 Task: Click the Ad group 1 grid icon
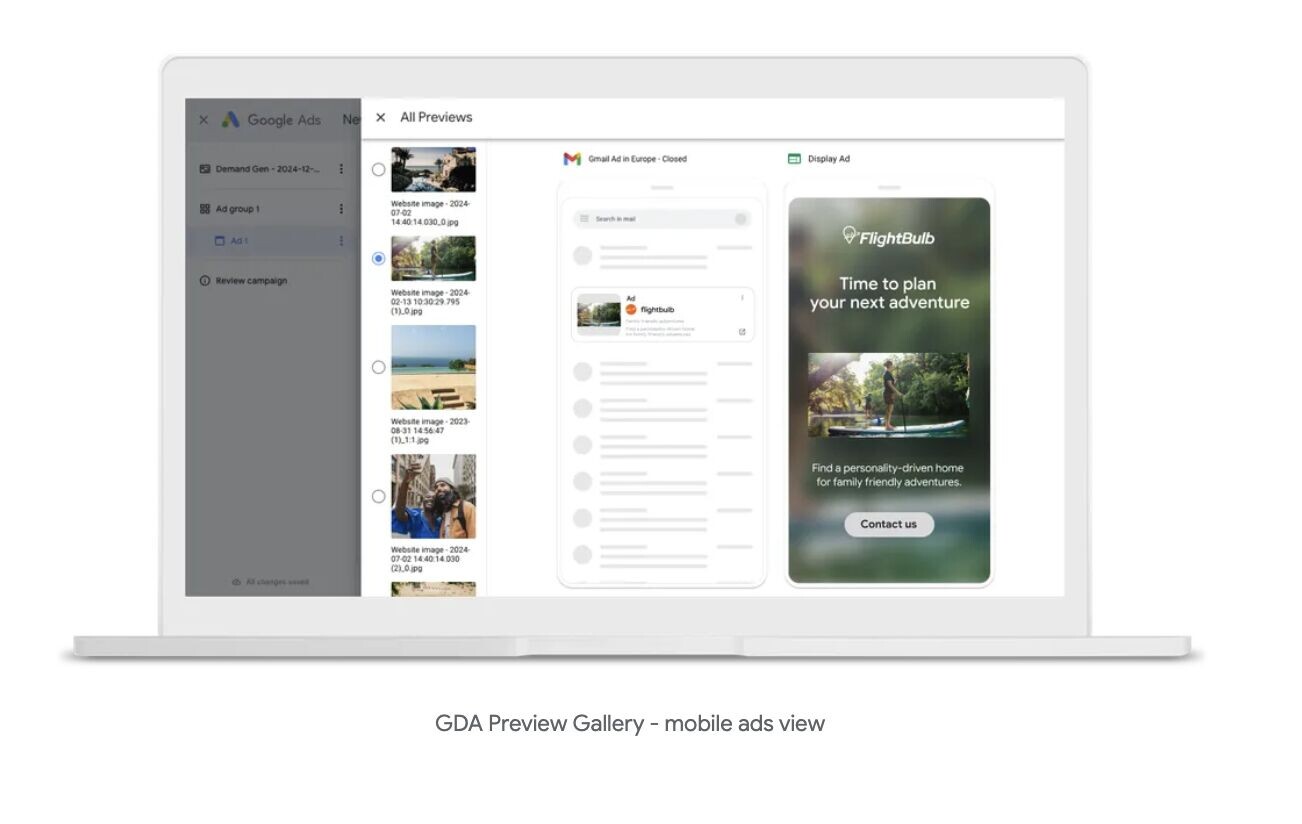tap(205, 209)
